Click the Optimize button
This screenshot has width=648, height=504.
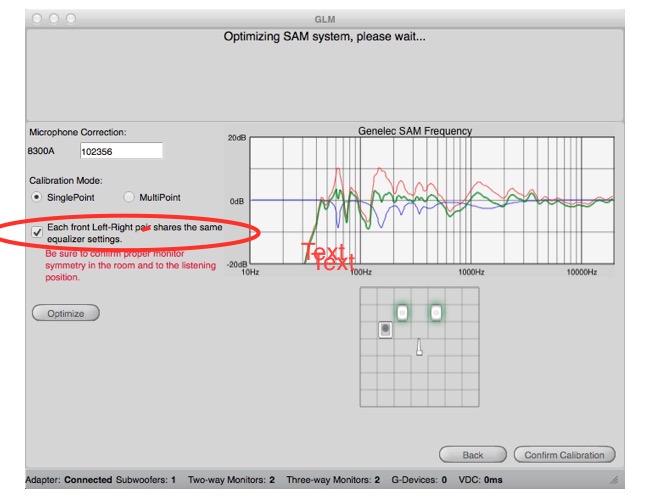[66, 313]
